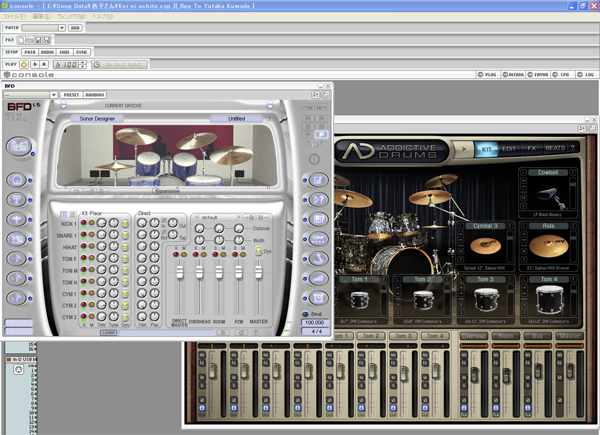Toggle the CPU indicator in console status bar

[561, 75]
